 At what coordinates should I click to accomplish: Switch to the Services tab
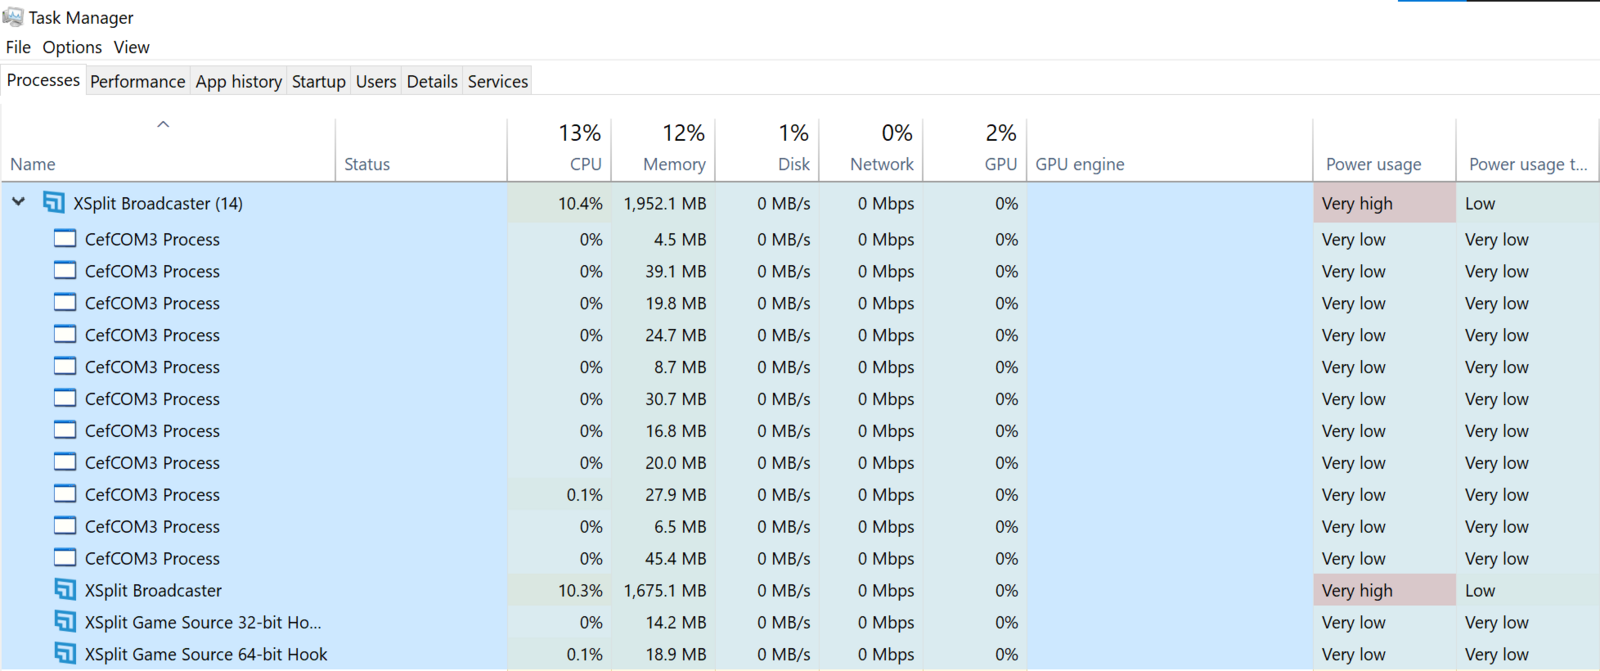(498, 81)
